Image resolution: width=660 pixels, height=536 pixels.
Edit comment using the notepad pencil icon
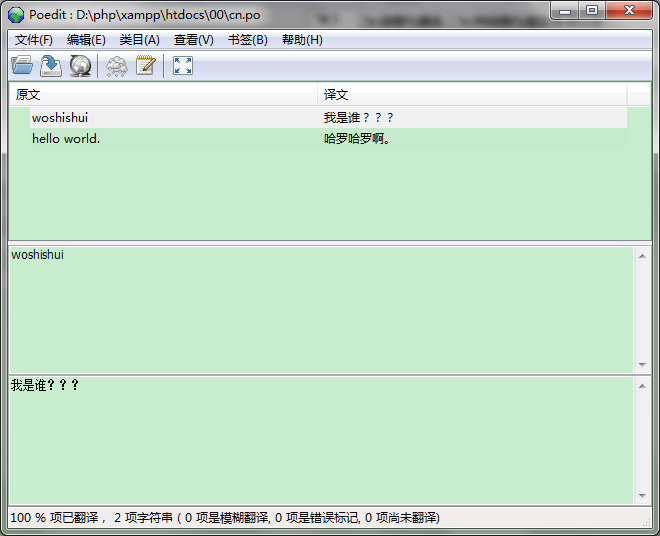tap(146, 65)
